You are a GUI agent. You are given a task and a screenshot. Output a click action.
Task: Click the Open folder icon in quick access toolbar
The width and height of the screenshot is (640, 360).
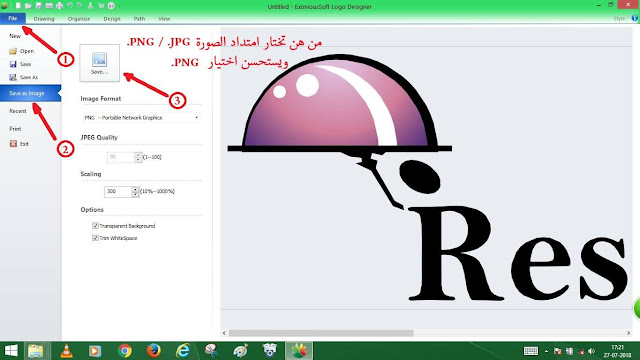click(28, 6)
